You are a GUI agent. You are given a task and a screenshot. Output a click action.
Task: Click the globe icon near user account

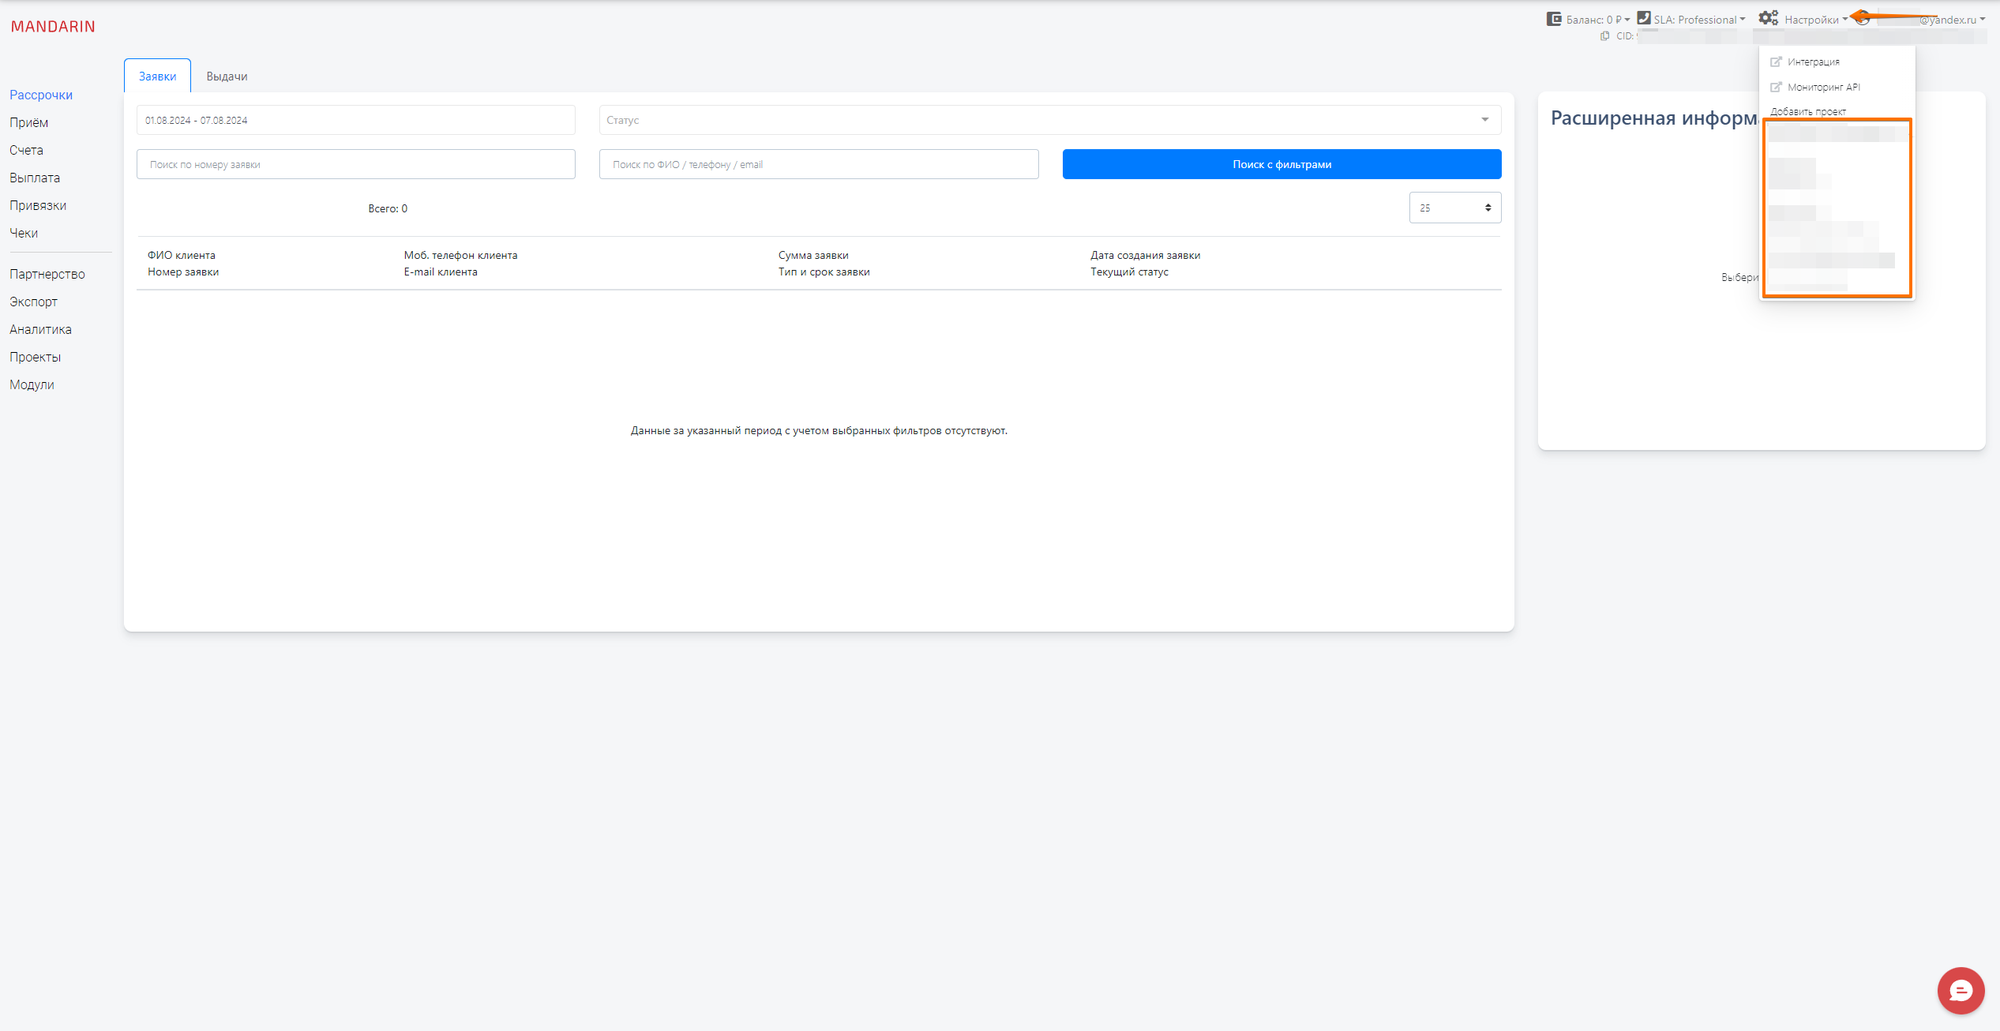point(1862,19)
